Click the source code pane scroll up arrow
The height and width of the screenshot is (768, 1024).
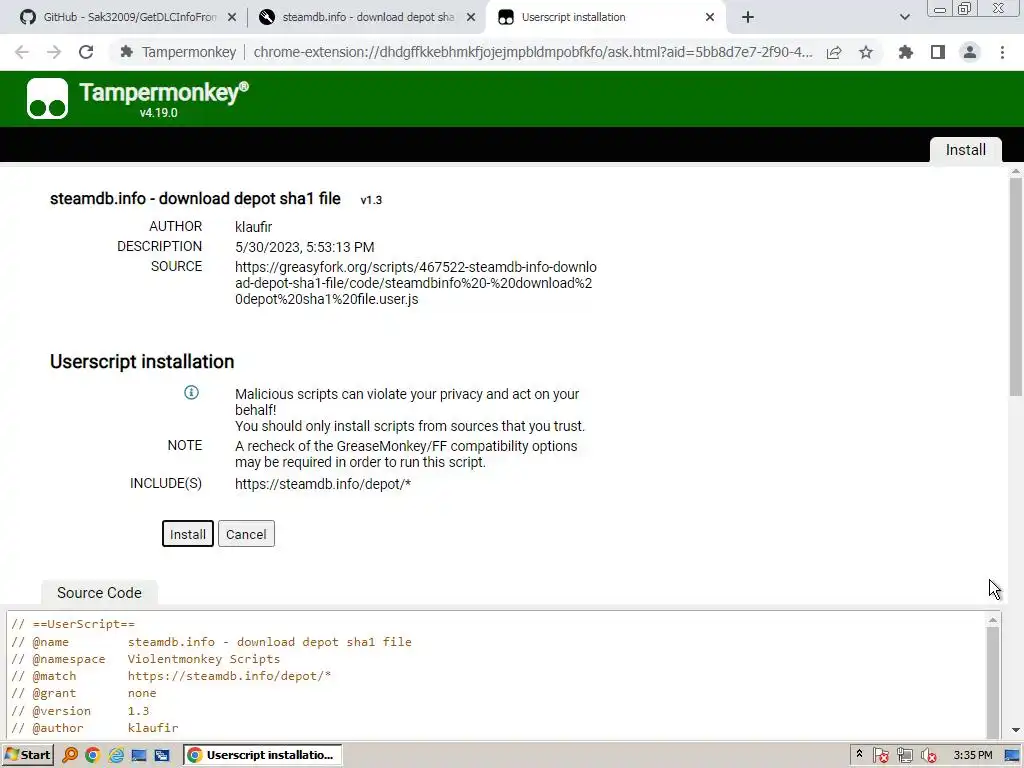pos(993,620)
